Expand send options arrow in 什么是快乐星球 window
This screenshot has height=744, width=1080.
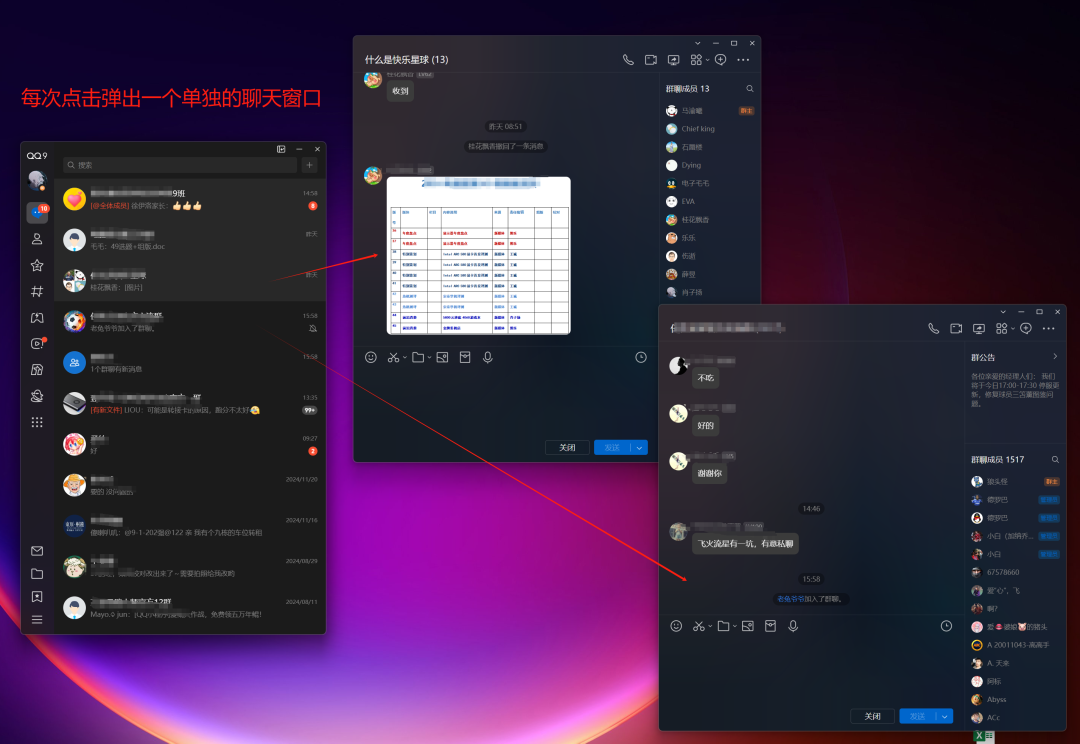coord(640,448)
